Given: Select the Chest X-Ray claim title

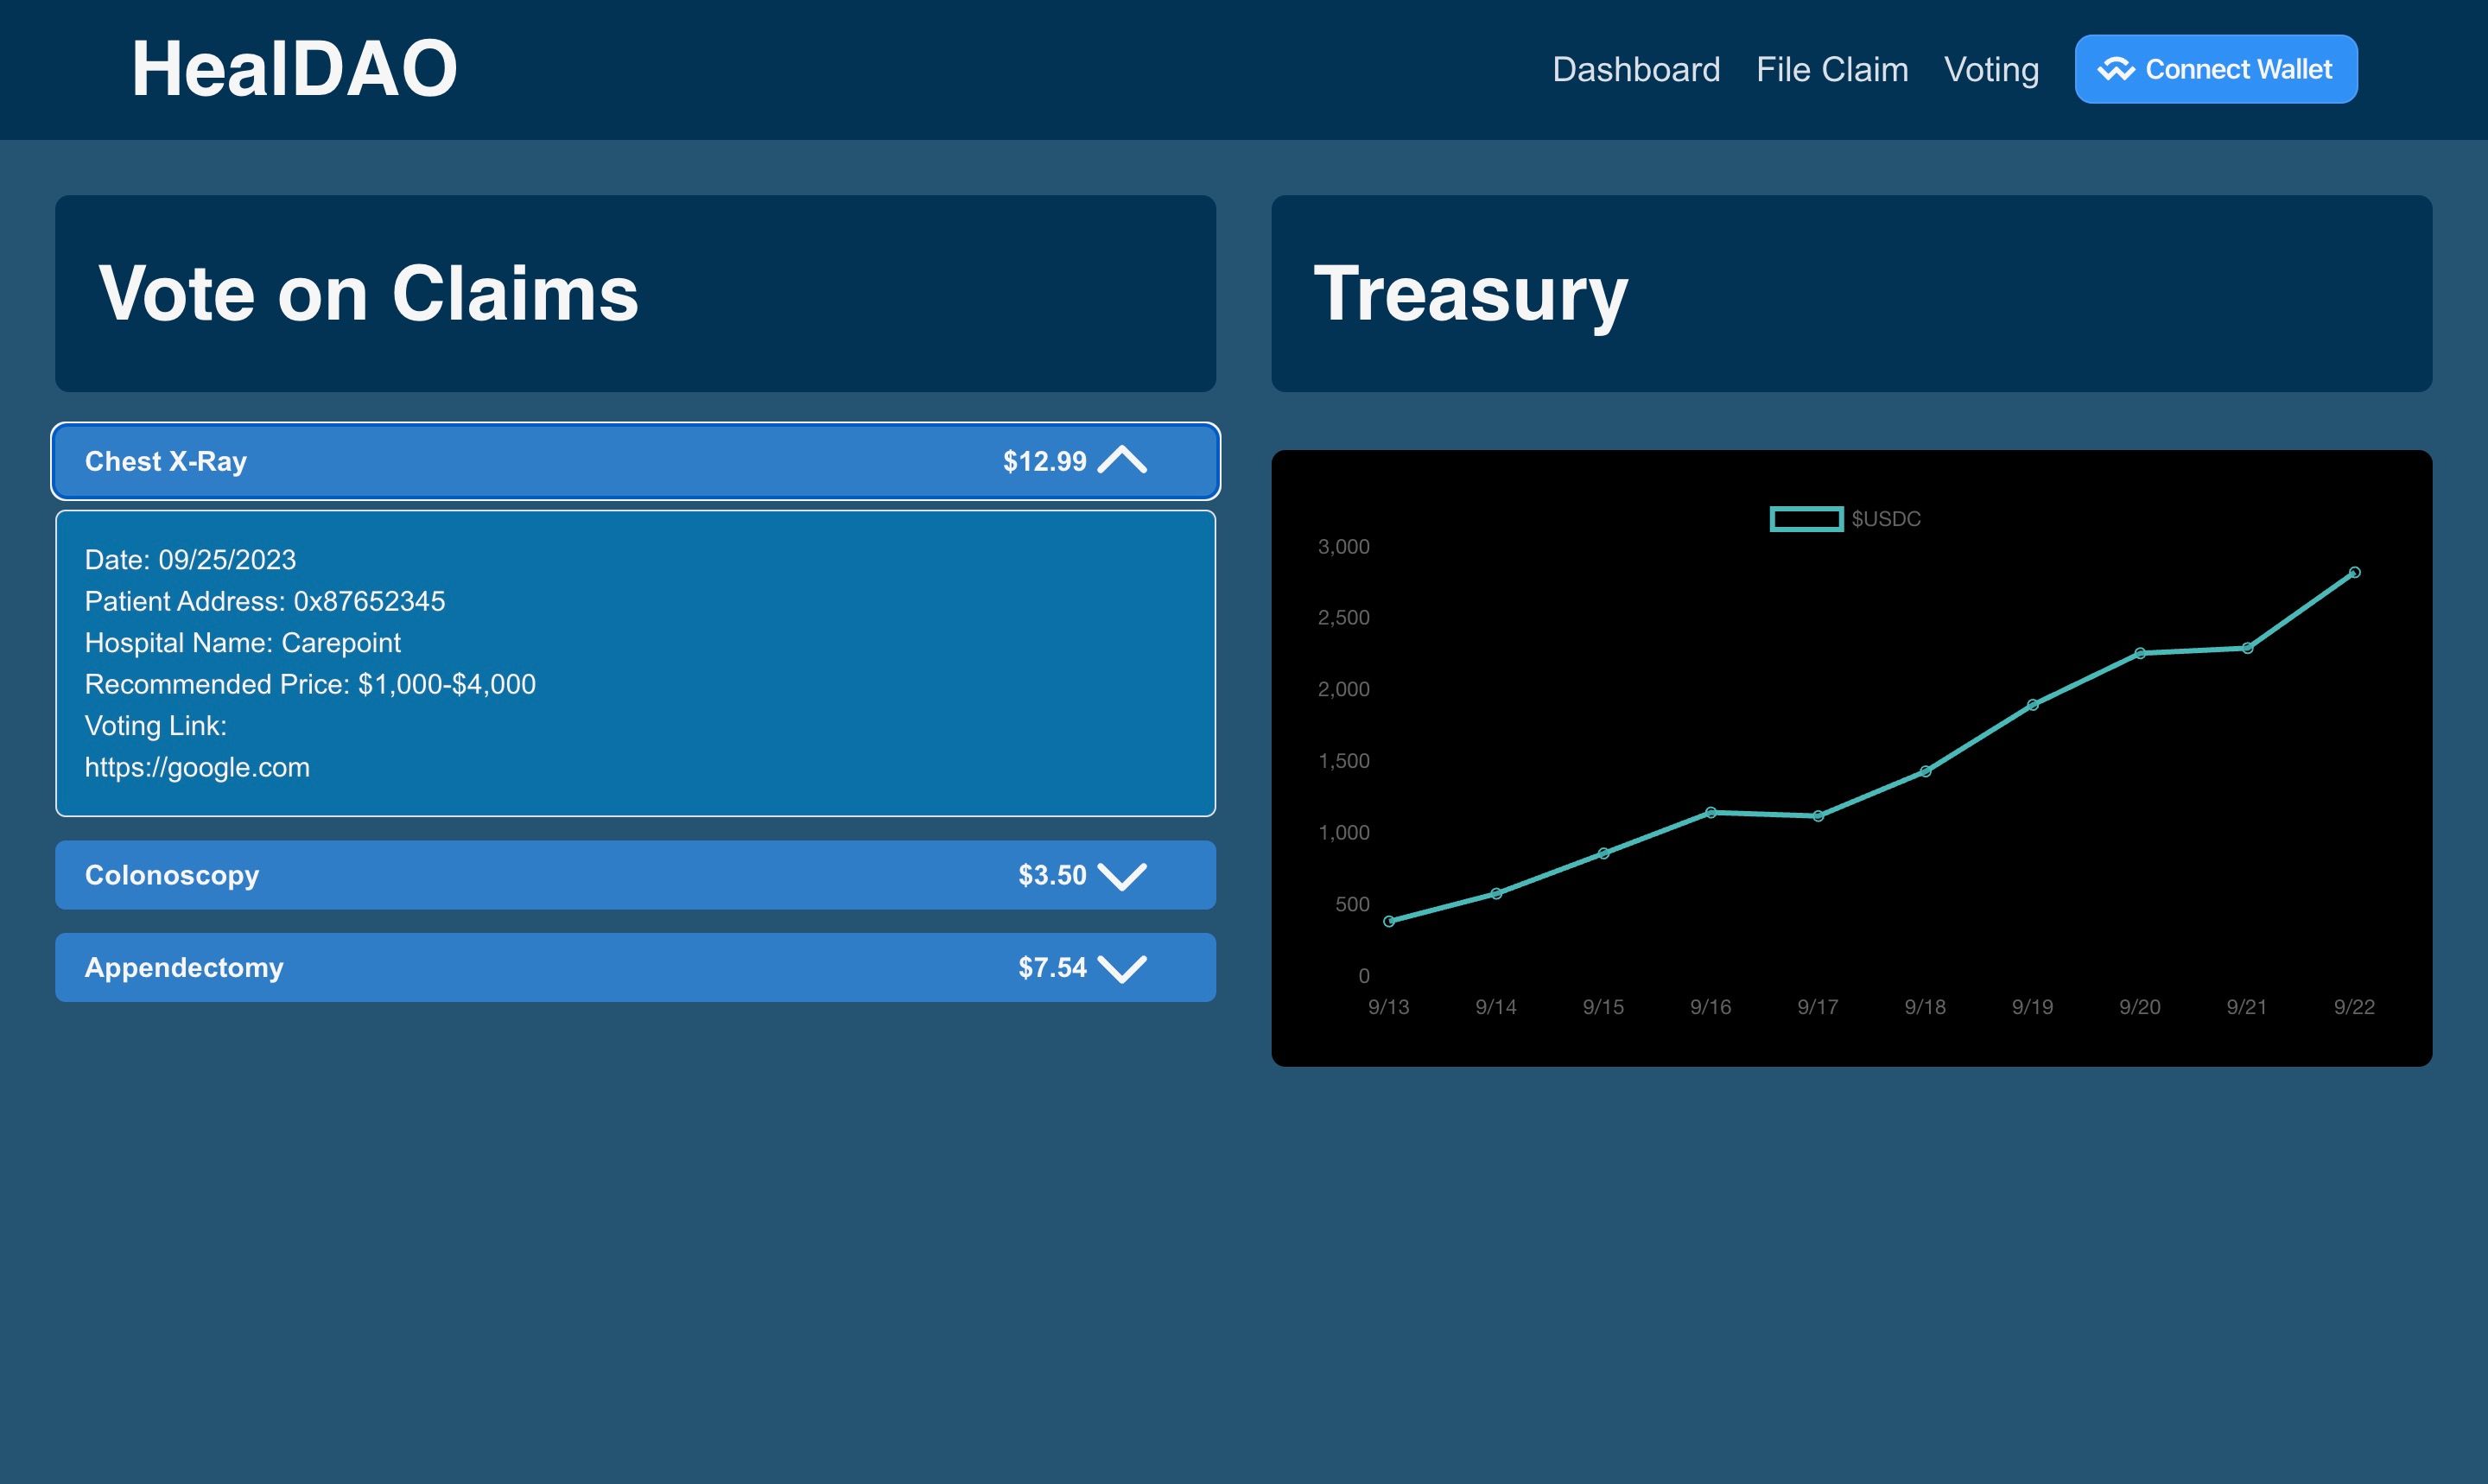Looking at the screenshot, I should coord(166,461).
